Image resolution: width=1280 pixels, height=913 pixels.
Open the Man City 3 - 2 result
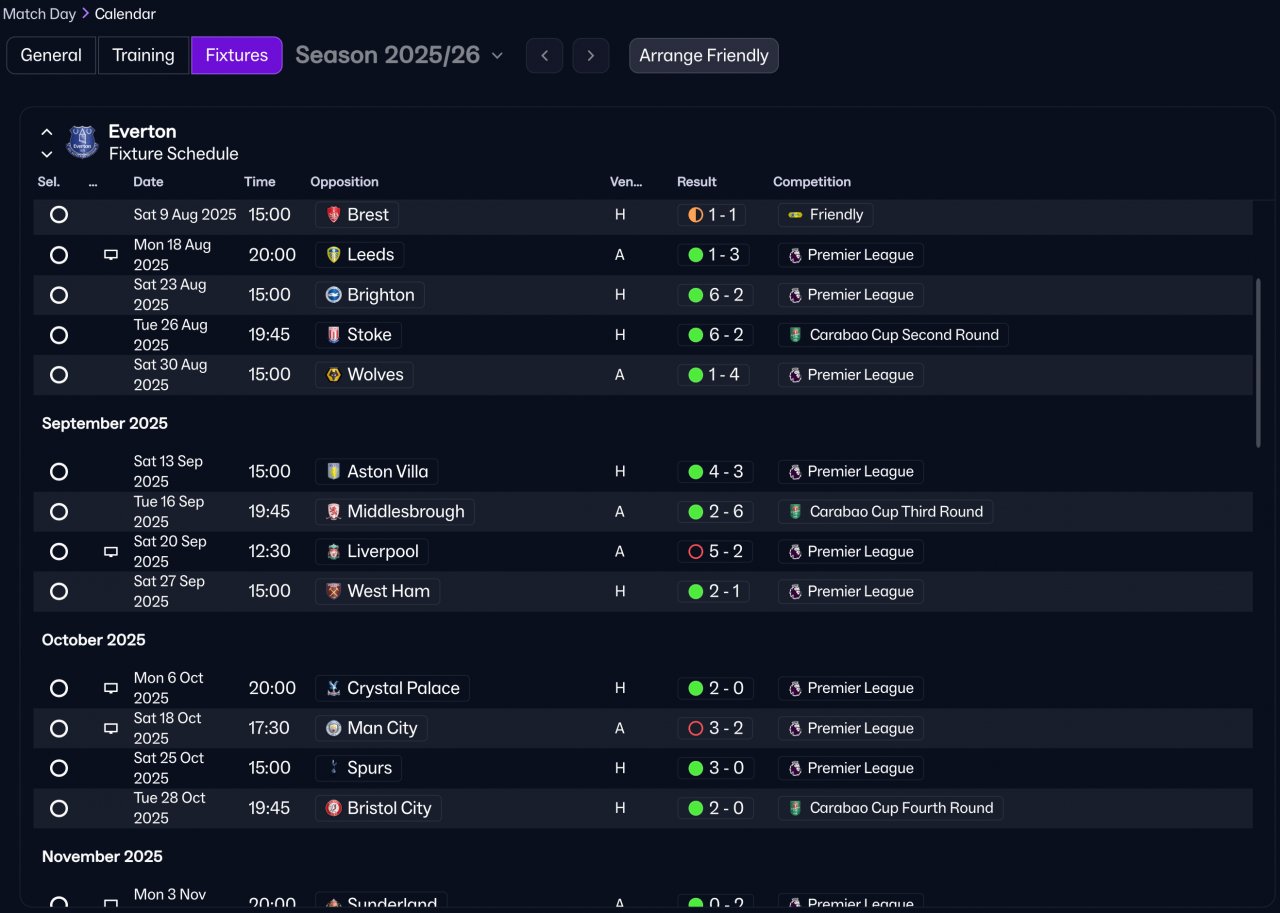coord(715,729)
